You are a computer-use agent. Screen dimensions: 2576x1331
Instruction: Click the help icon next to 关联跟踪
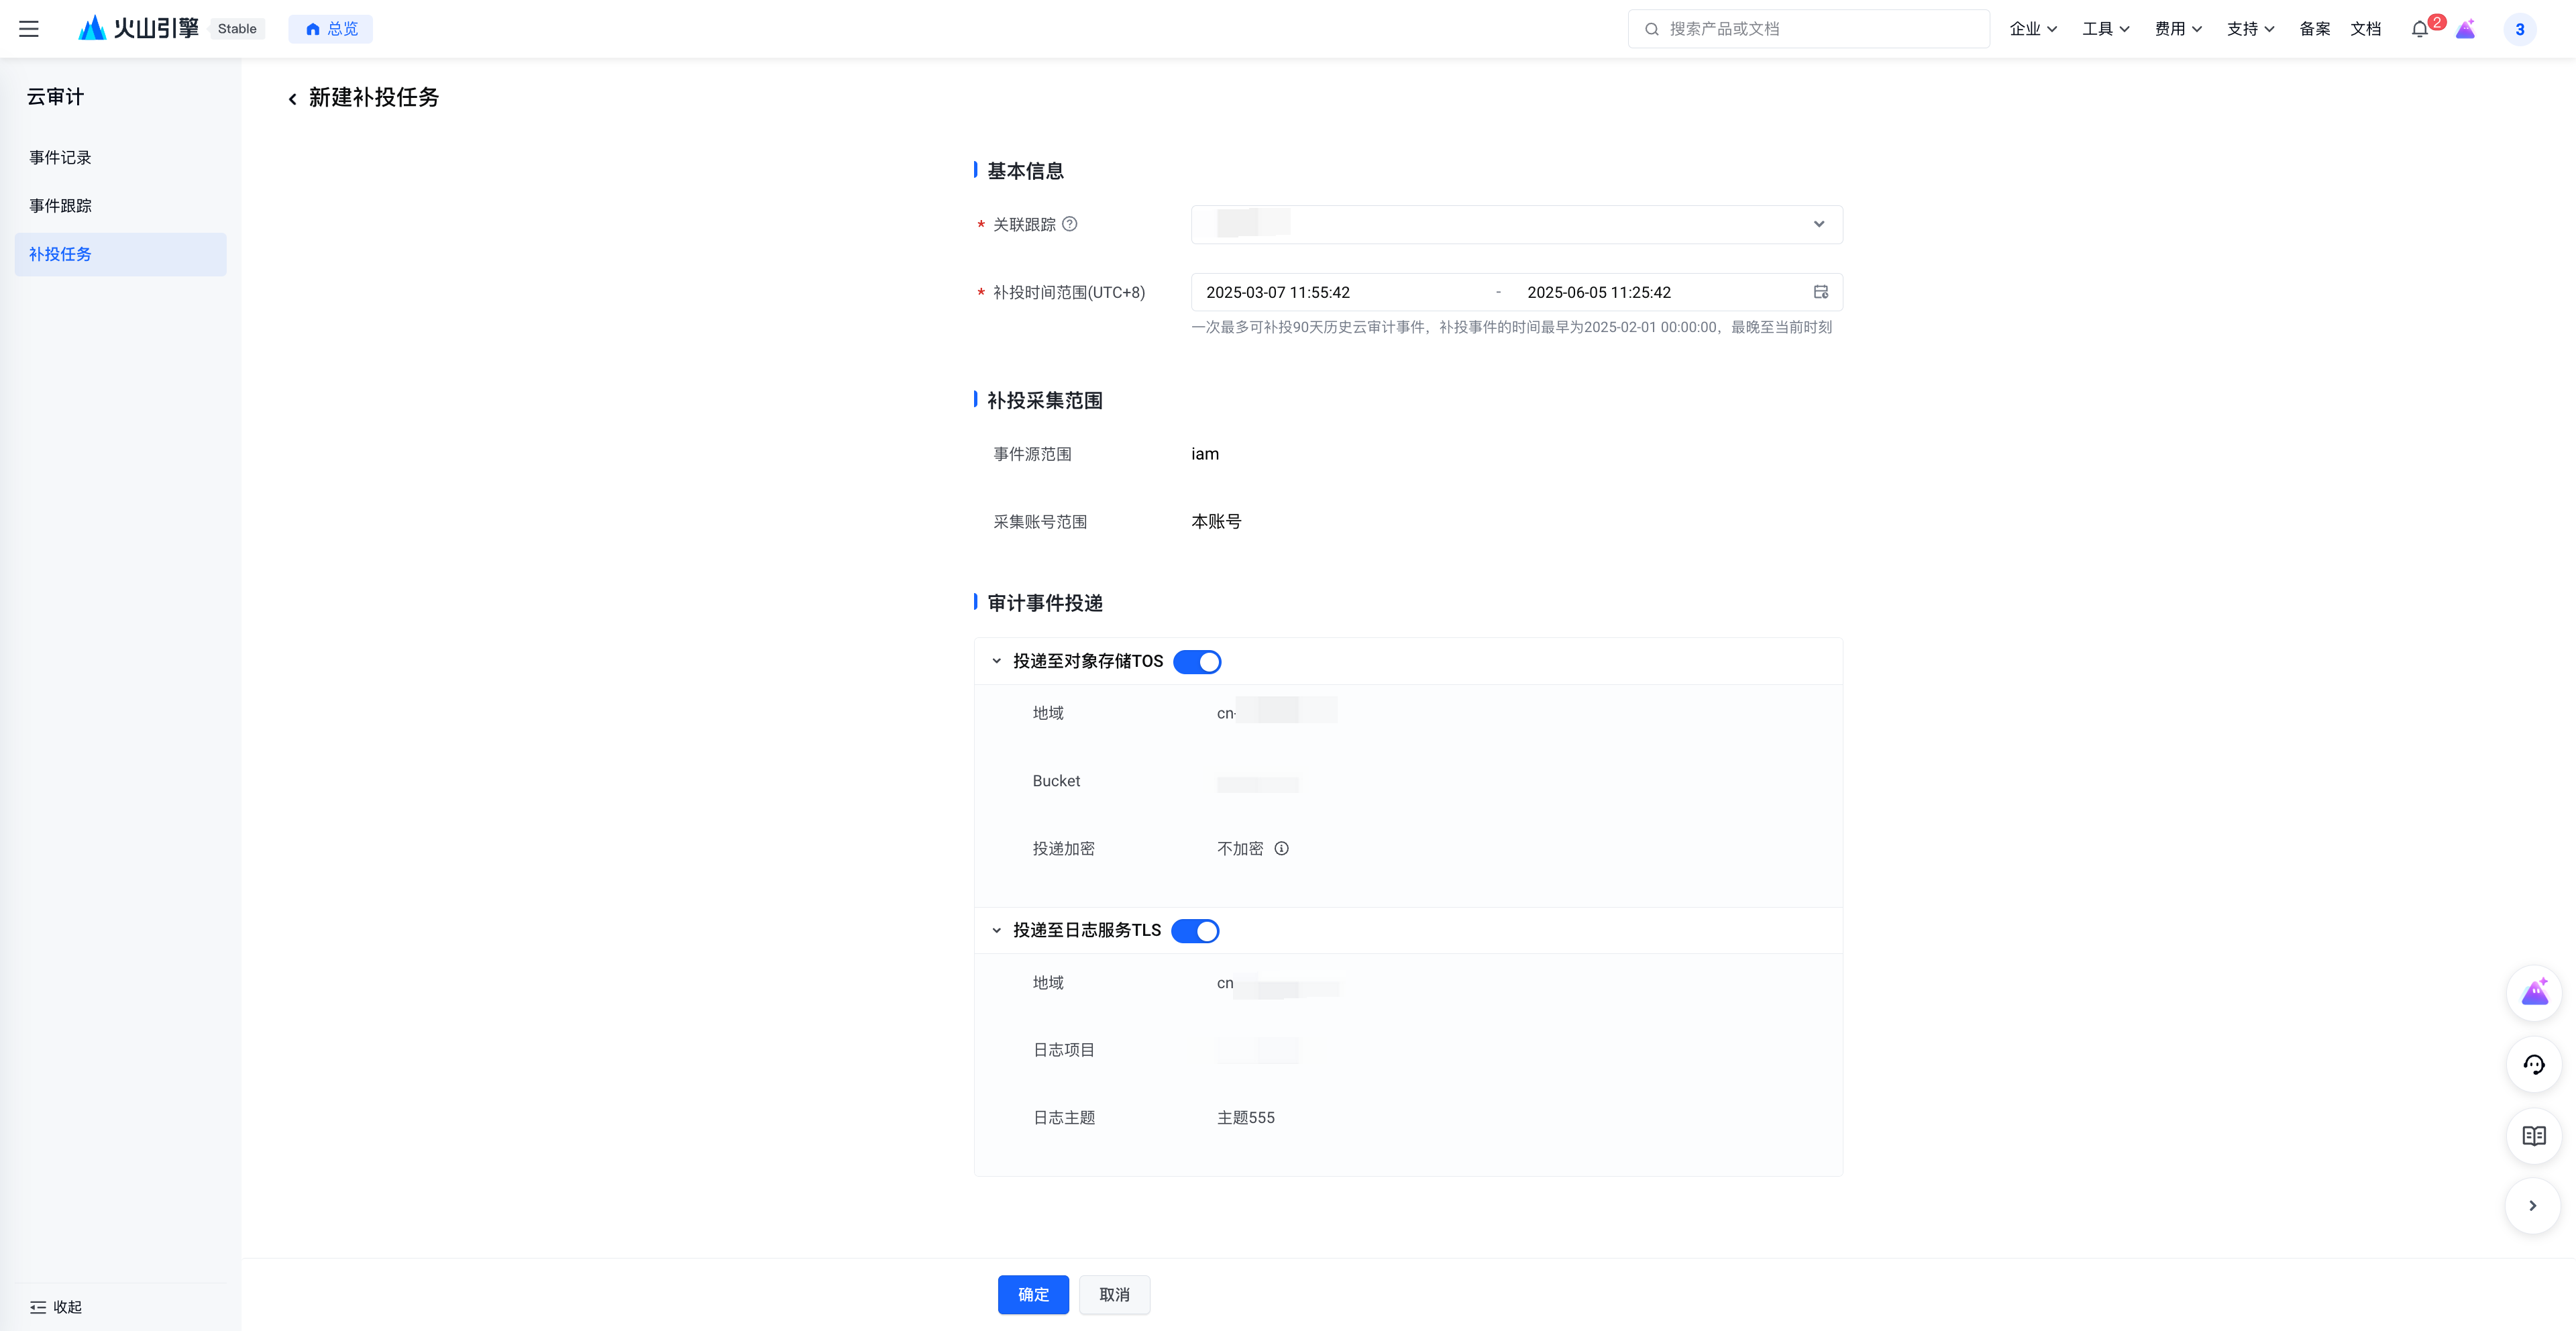point(1070,224)
